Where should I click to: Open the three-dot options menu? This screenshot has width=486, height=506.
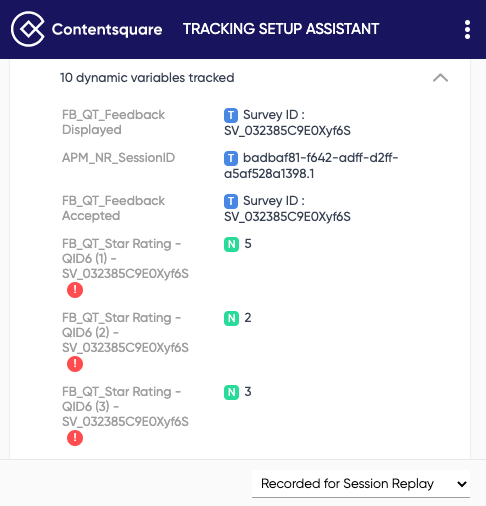[x=467, y=29]
